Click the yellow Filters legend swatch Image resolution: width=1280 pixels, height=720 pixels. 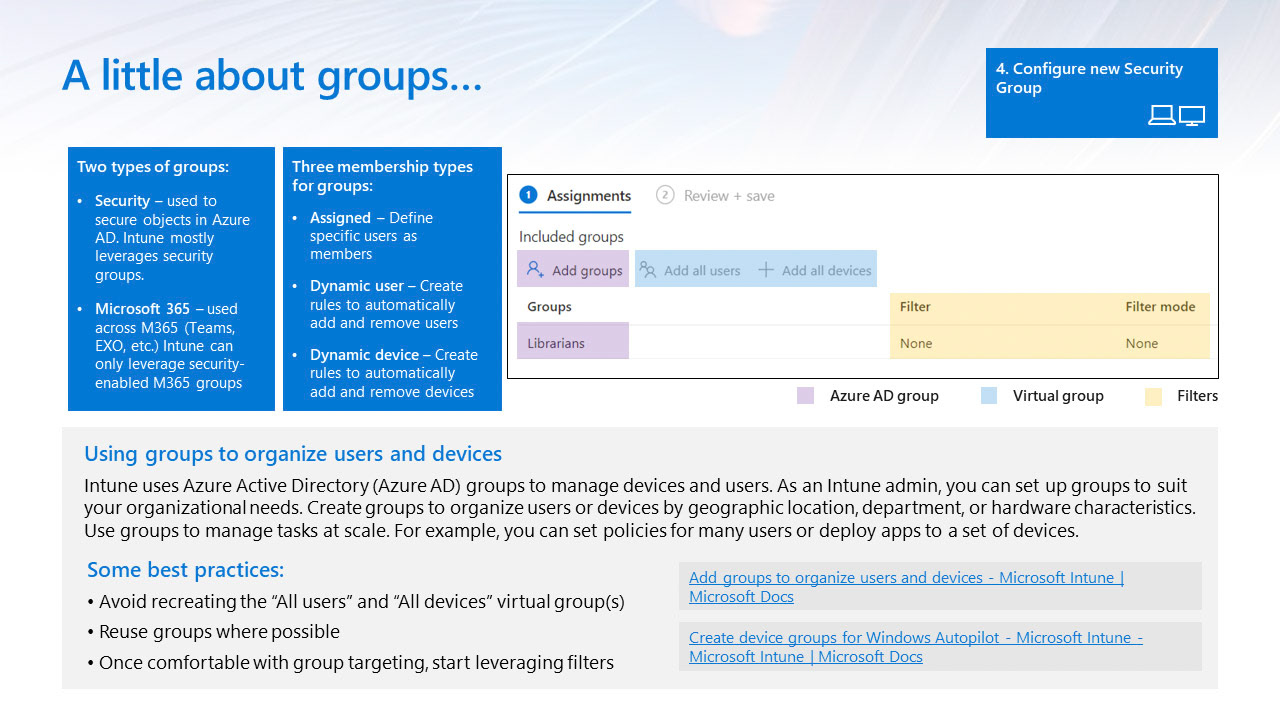[1153, 396]
